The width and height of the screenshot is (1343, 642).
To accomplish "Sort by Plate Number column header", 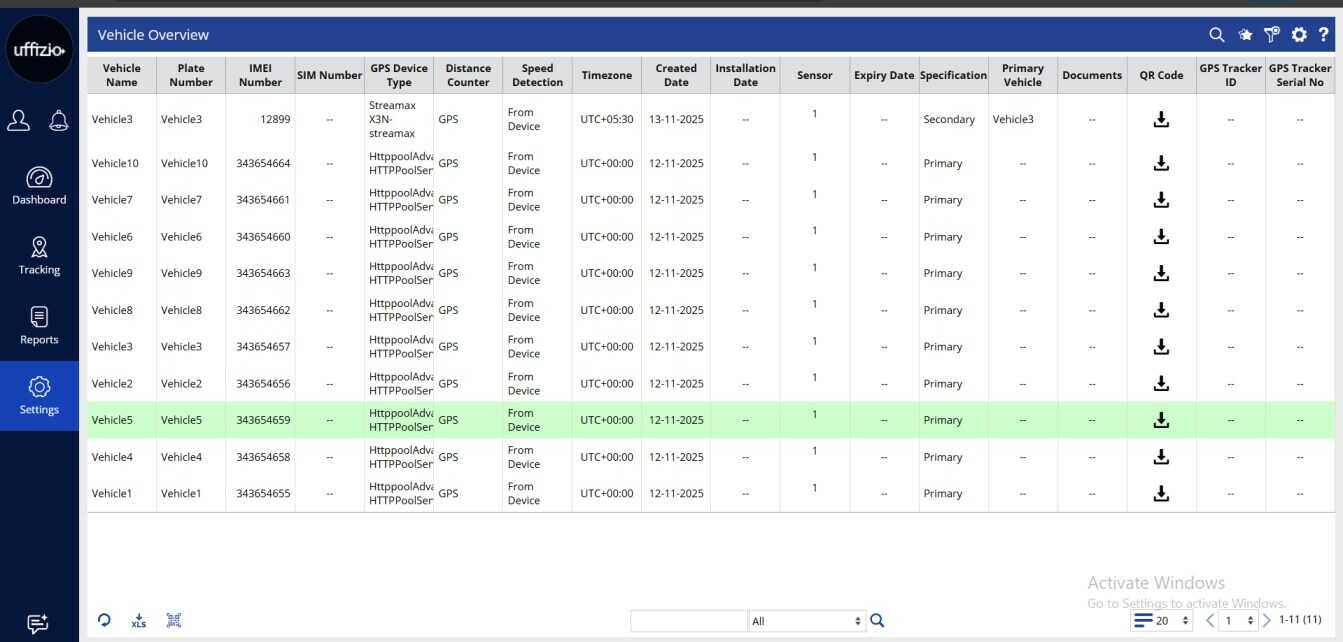I will pyautogui.click(x=191, y=75).
